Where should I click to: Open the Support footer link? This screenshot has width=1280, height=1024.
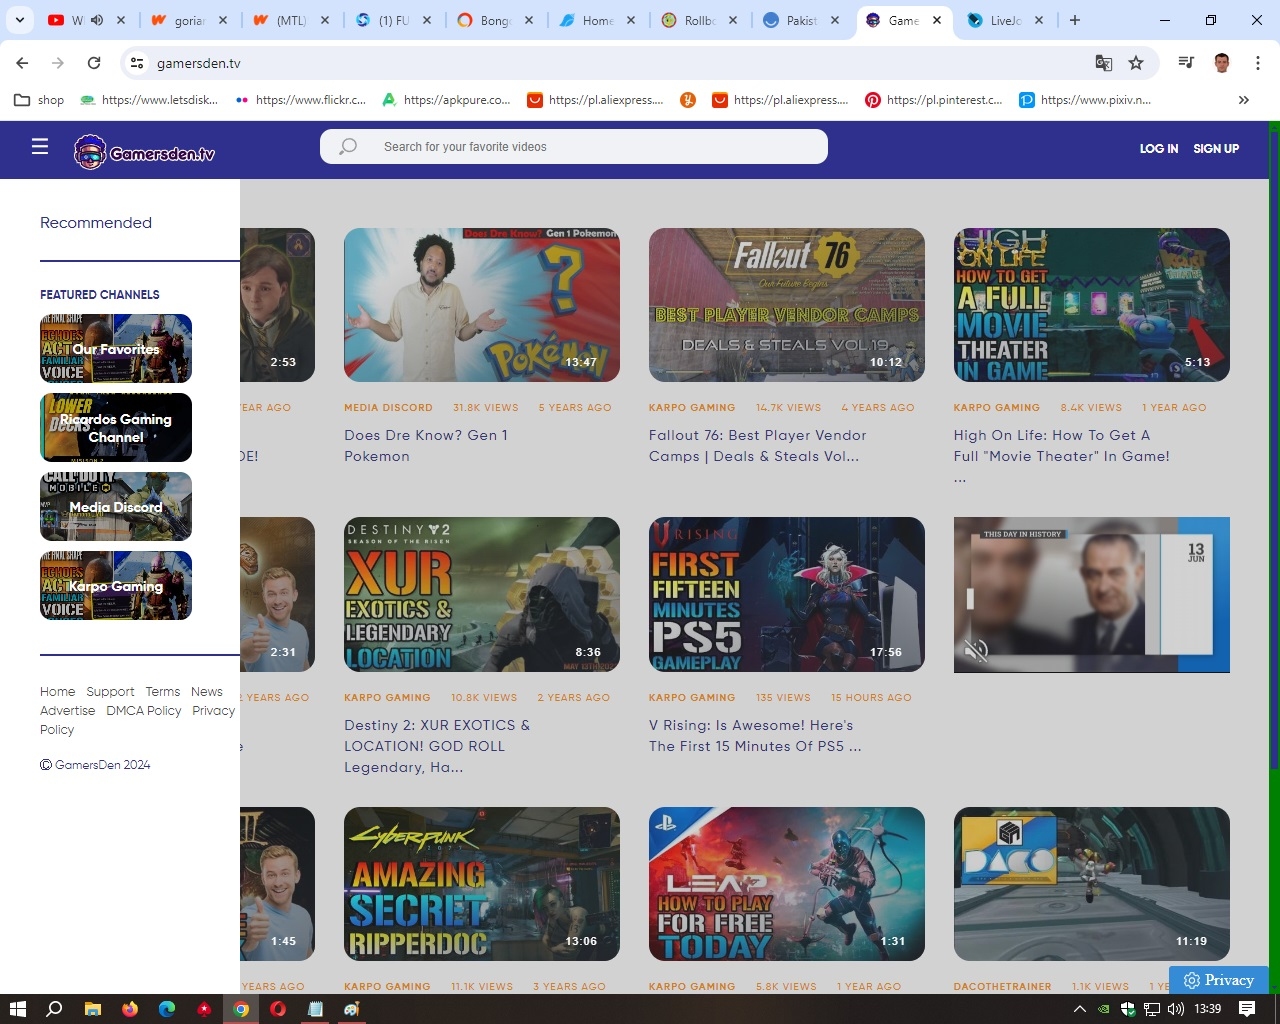pyautogui.click(x=110, y=692)
